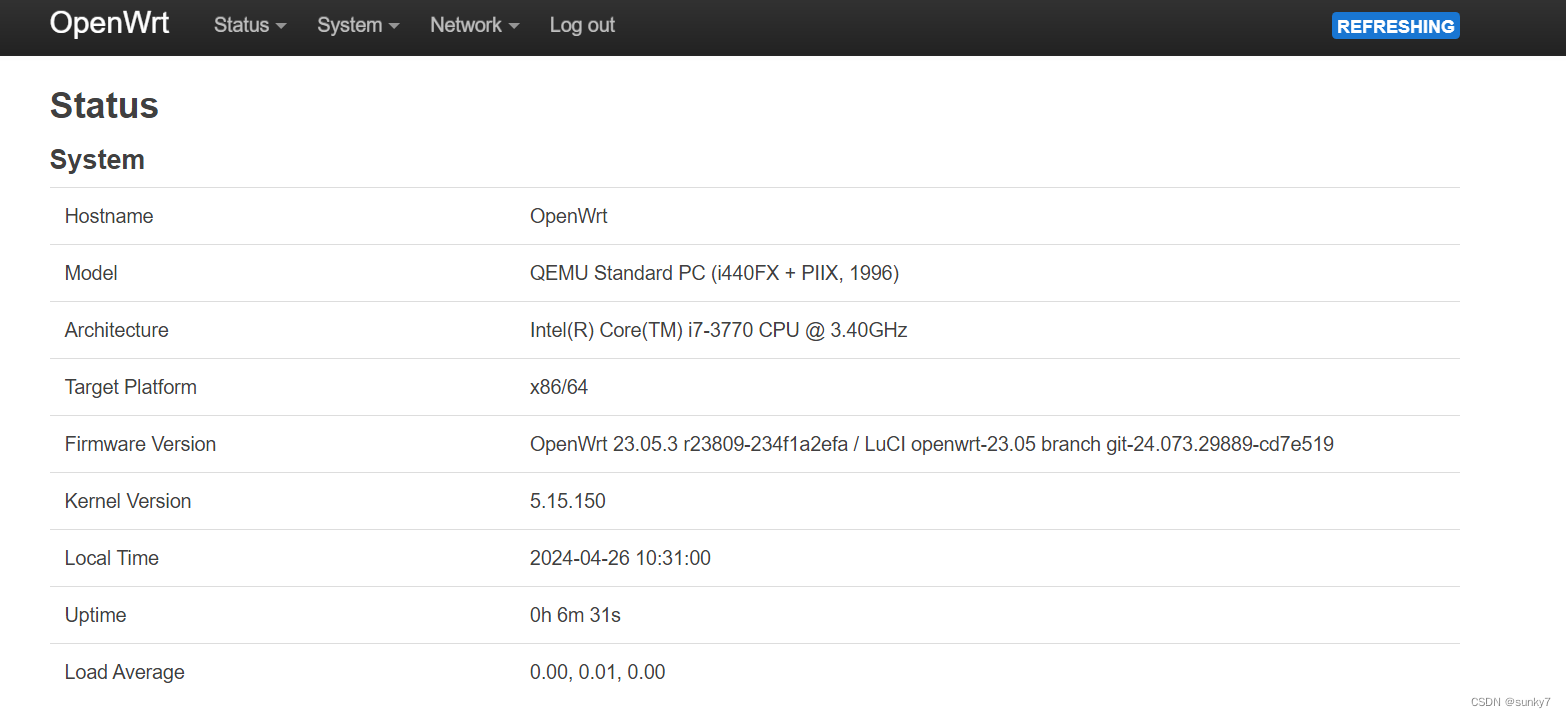Viewport: 1566px width, 718px height.
Task: Select the Hostname row value OpenWrt
Action: (568, 216)
